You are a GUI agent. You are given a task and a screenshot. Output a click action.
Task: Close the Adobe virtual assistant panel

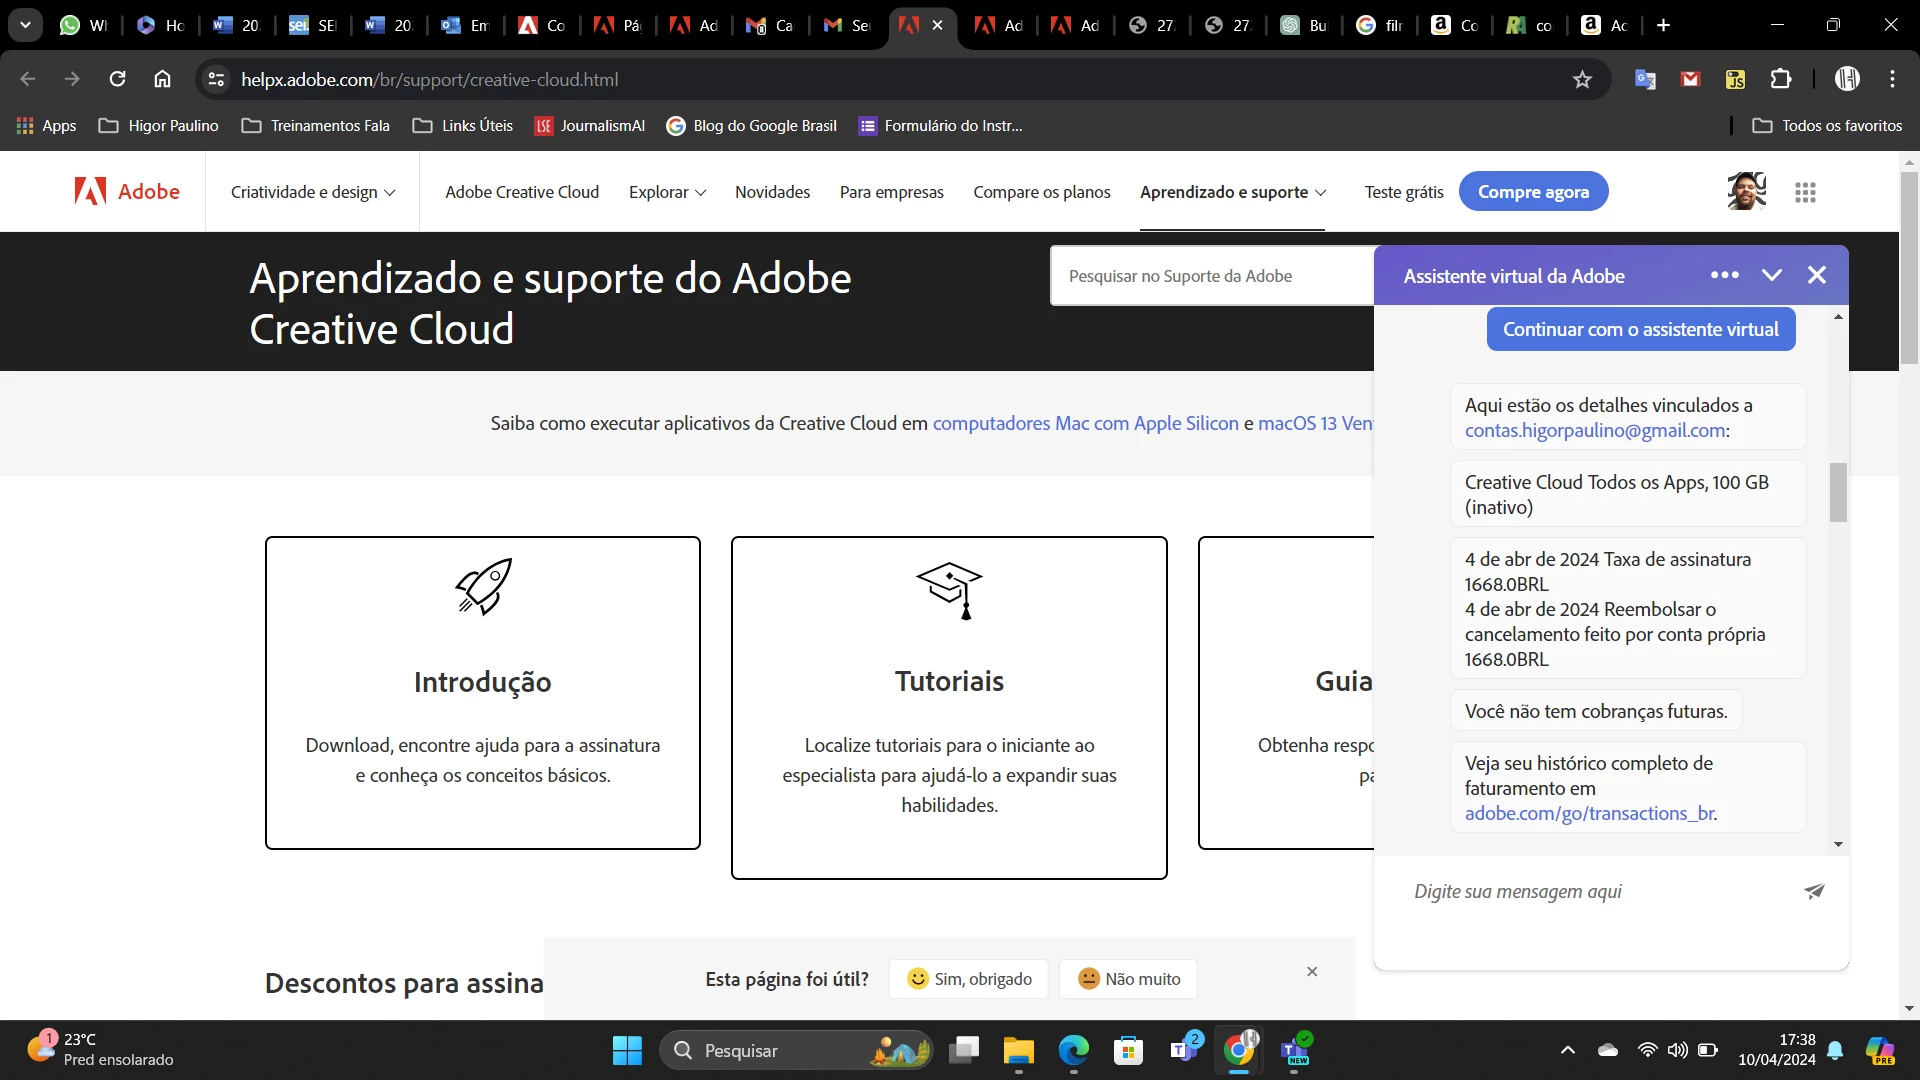click(x=1817, y=275)
